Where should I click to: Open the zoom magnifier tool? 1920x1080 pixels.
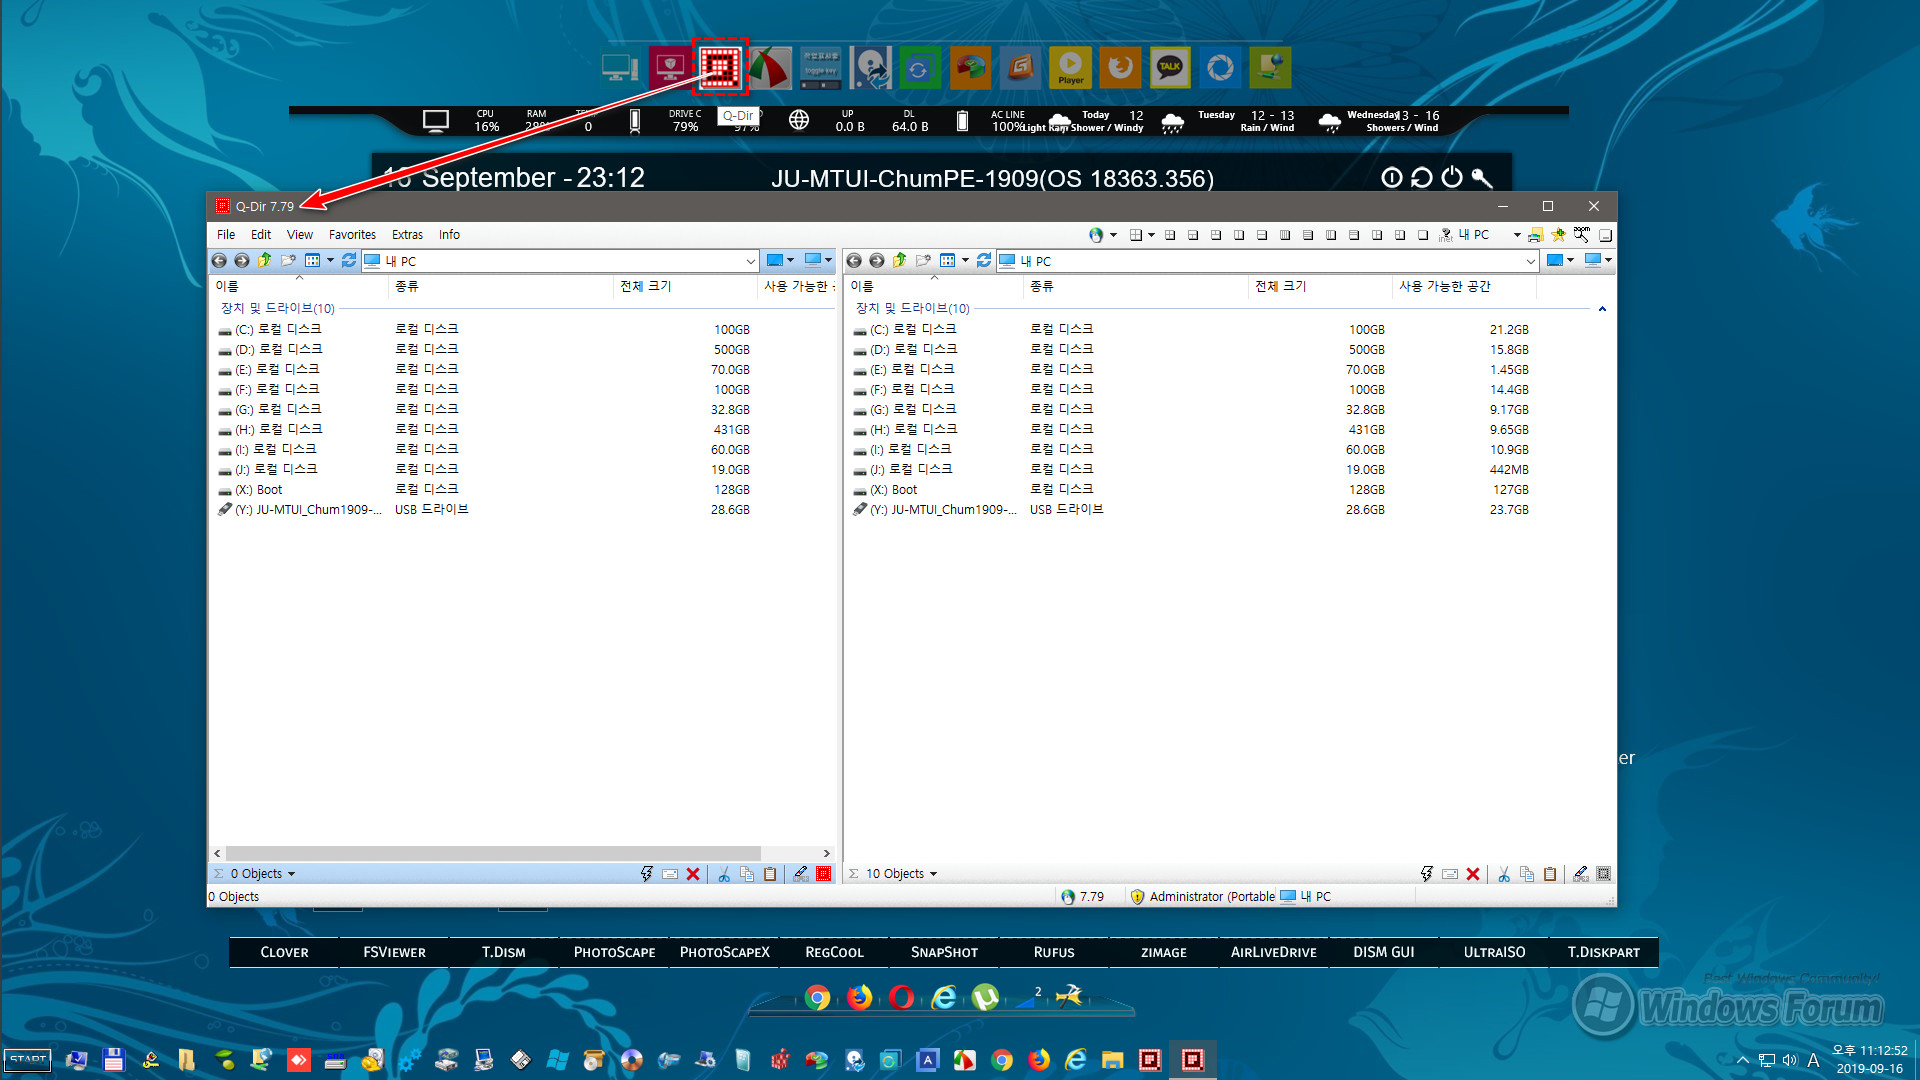pyautogui.click(x=1581, y=235)
